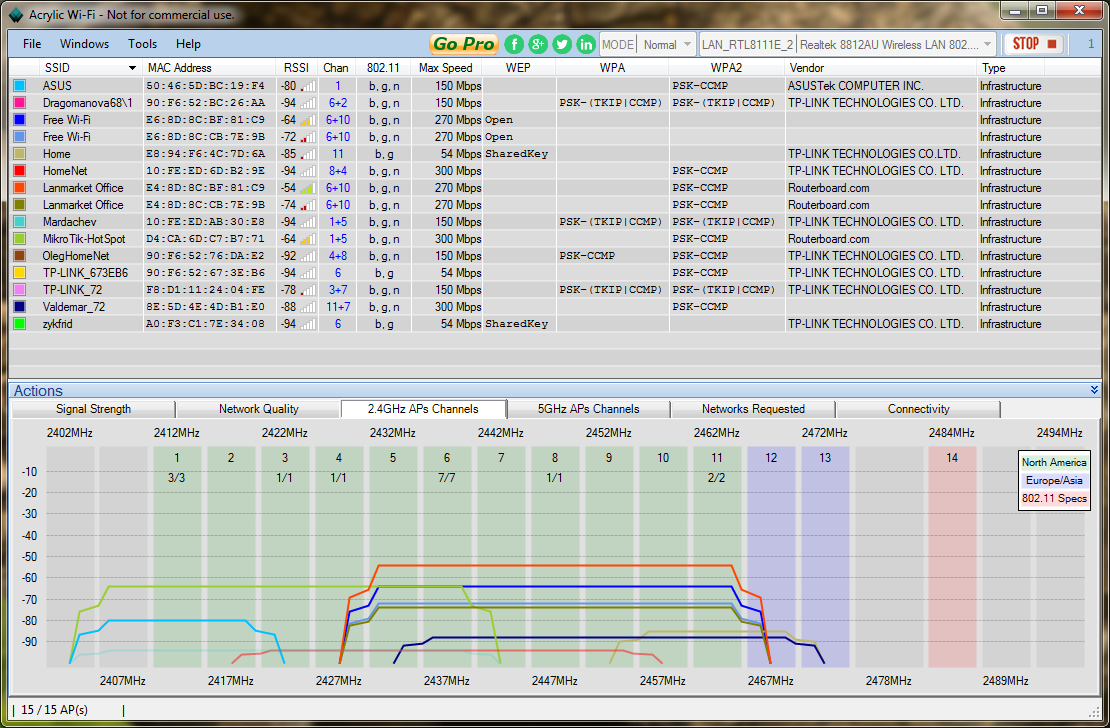
Task: Toggle the zykfrid green color box
Action: (x=19, y=324)
